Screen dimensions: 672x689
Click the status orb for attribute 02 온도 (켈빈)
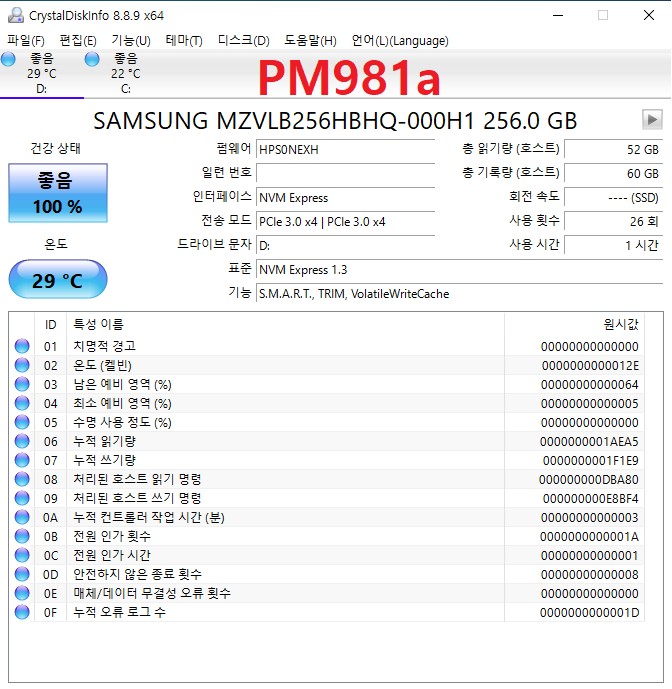[22, 365]
